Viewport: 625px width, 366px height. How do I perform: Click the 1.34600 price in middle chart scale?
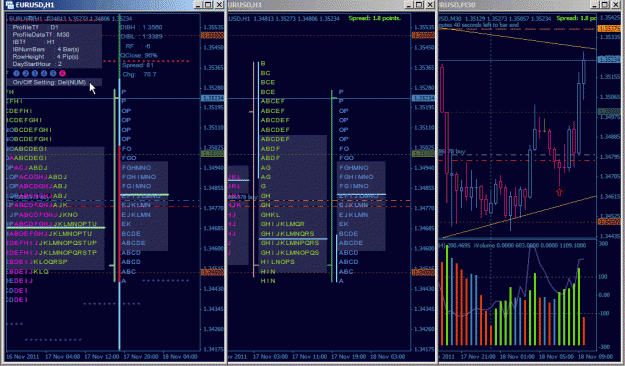click(424, 248)
